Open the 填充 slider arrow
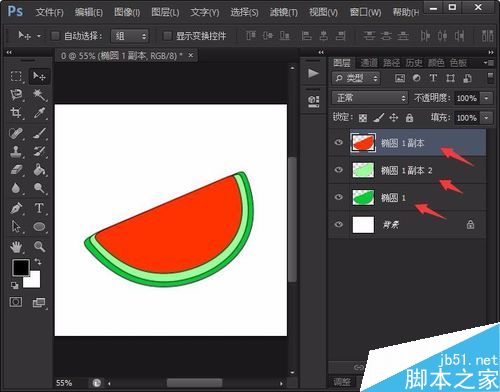This screenshot has width=500, height=392. (486, 118)
